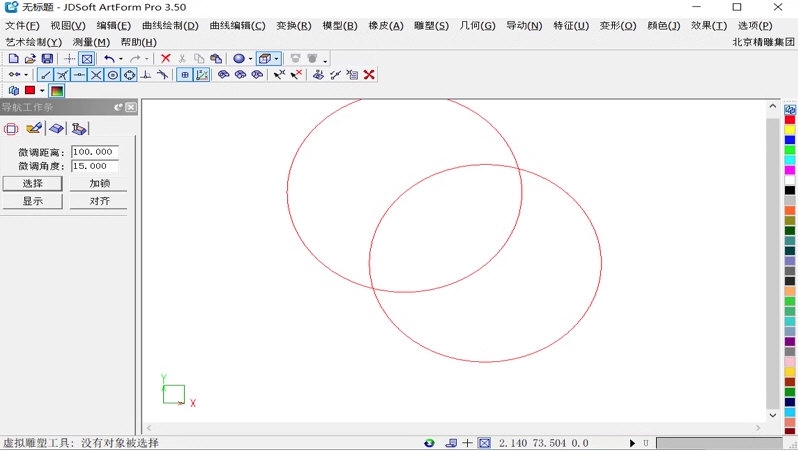Image resolution: width=798 pixels, height=451 pixels.
Task: Create a new file with the blank page icon
Action: pos(14,59)
